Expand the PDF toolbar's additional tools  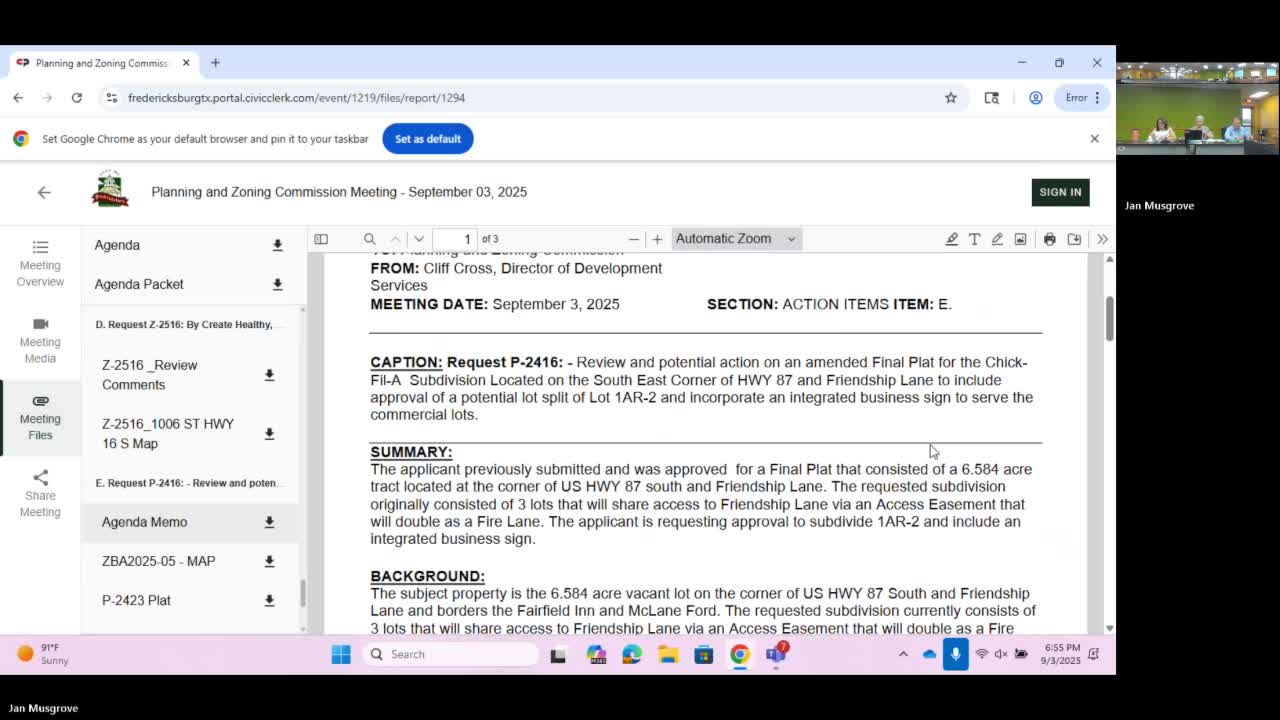(x=1102, y=239)
